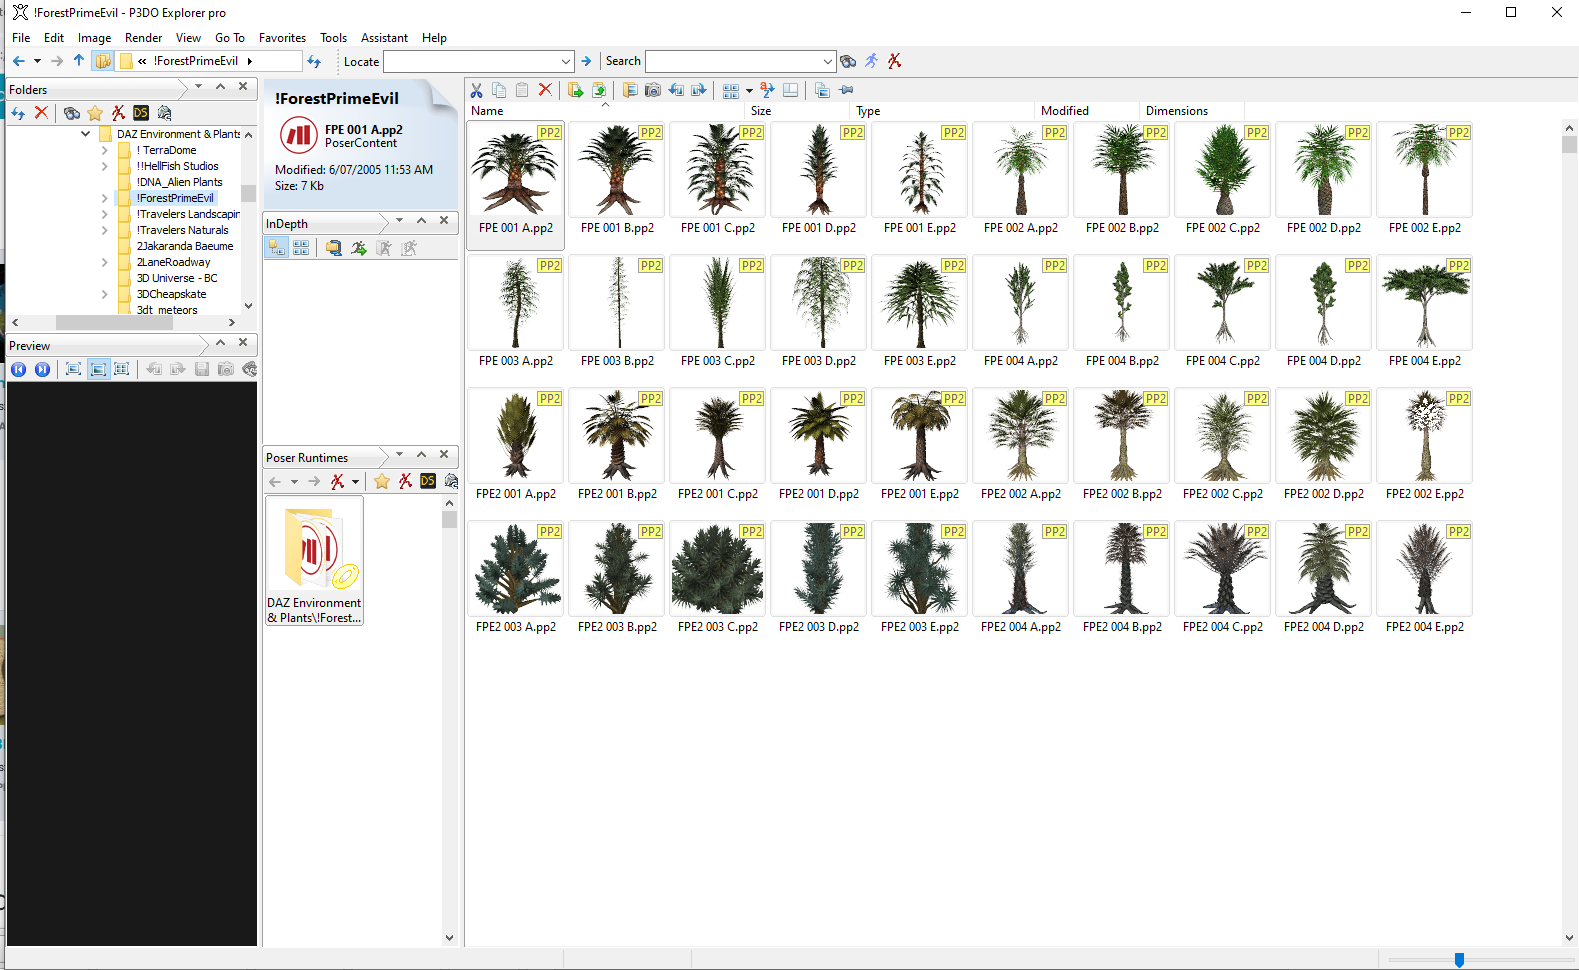Toggle the highlighted fit-image mode in Preview toolbar

98,369
